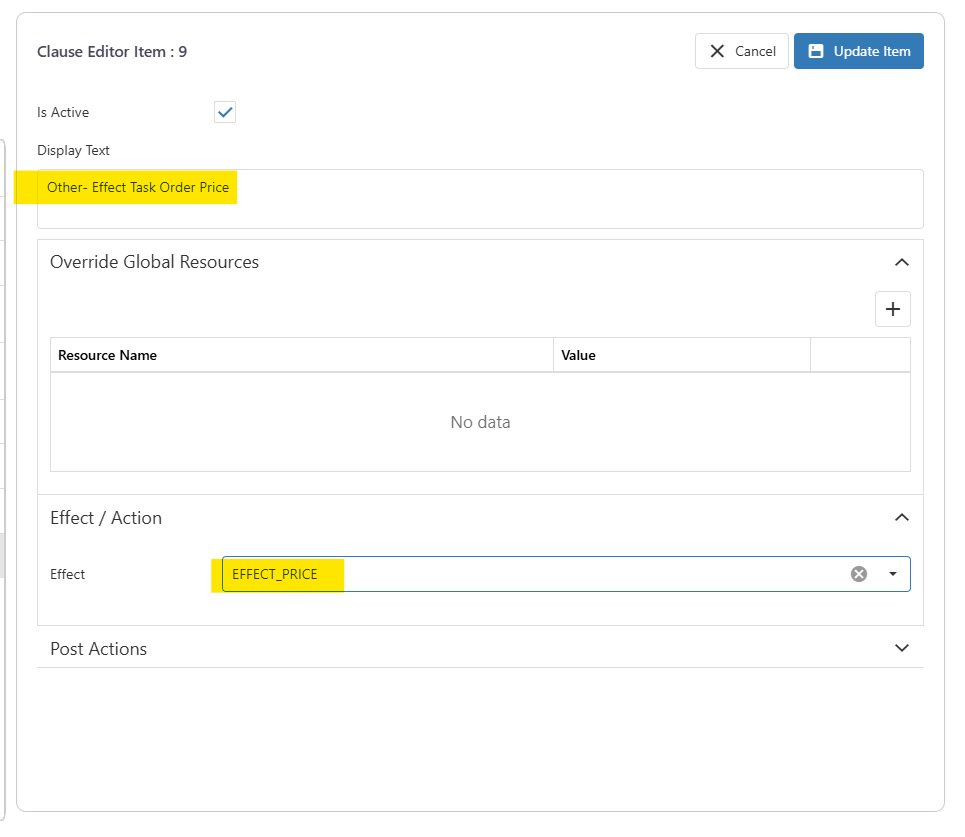Click into the Effect combo box field
This screenshot has height=837, width=965.
pyautogui.click(x=566, y=574)
